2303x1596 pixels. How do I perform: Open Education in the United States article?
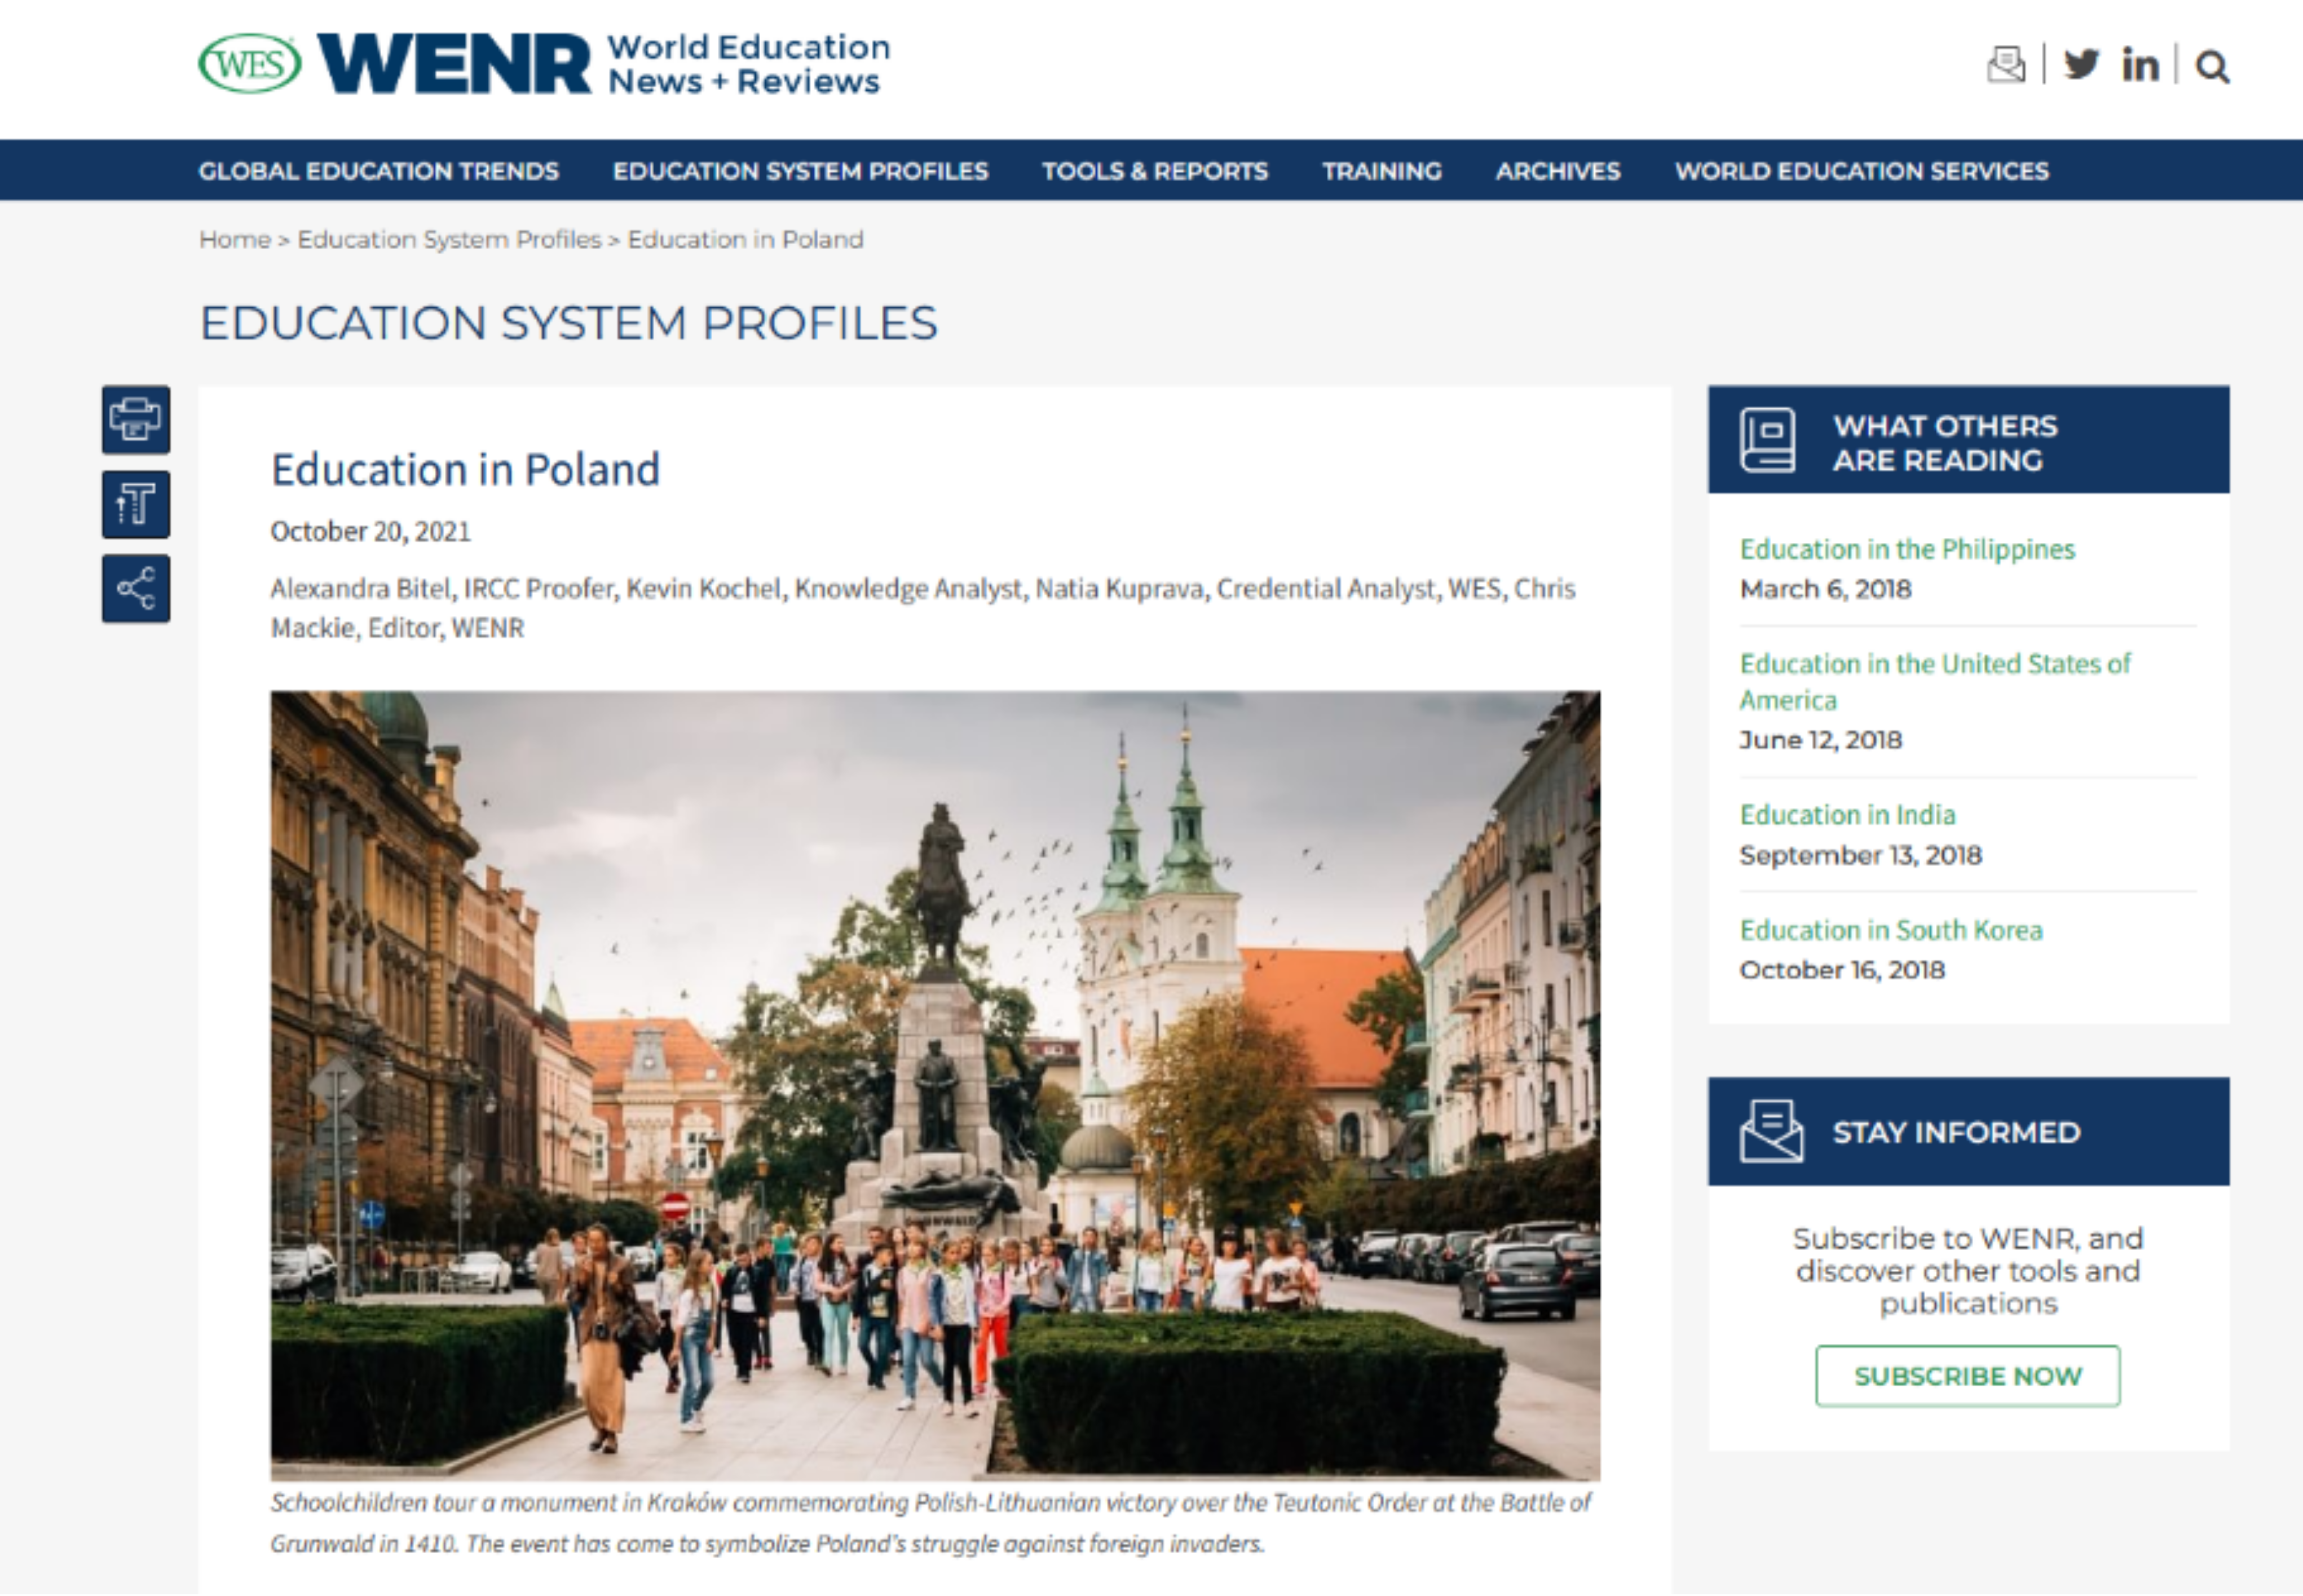1935,681
